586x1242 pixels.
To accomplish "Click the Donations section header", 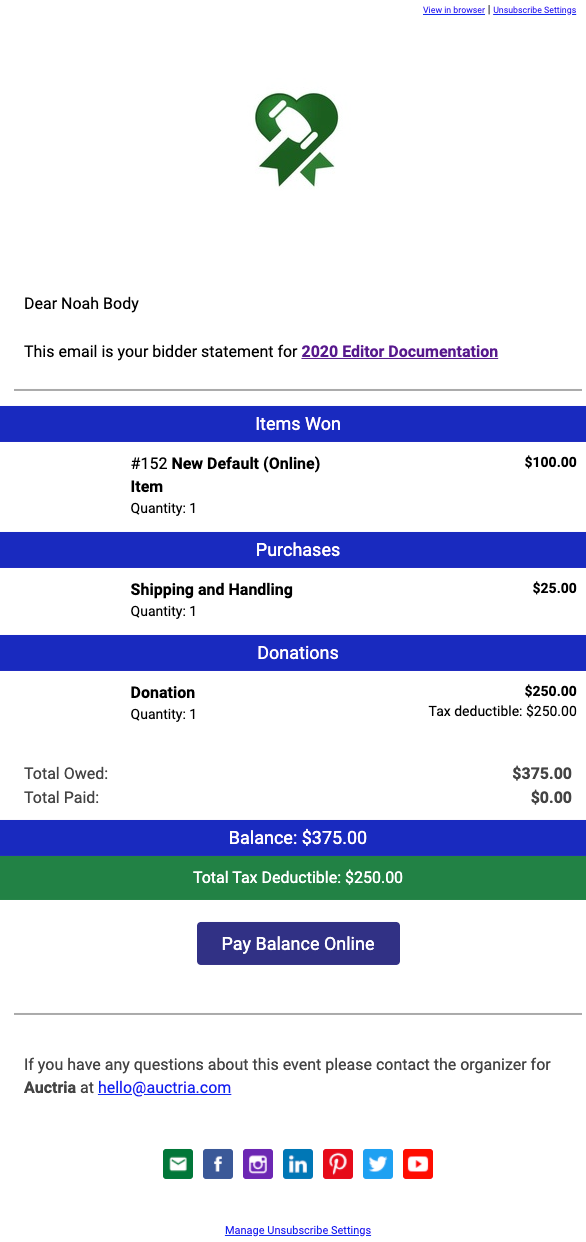I will (293, 653).
